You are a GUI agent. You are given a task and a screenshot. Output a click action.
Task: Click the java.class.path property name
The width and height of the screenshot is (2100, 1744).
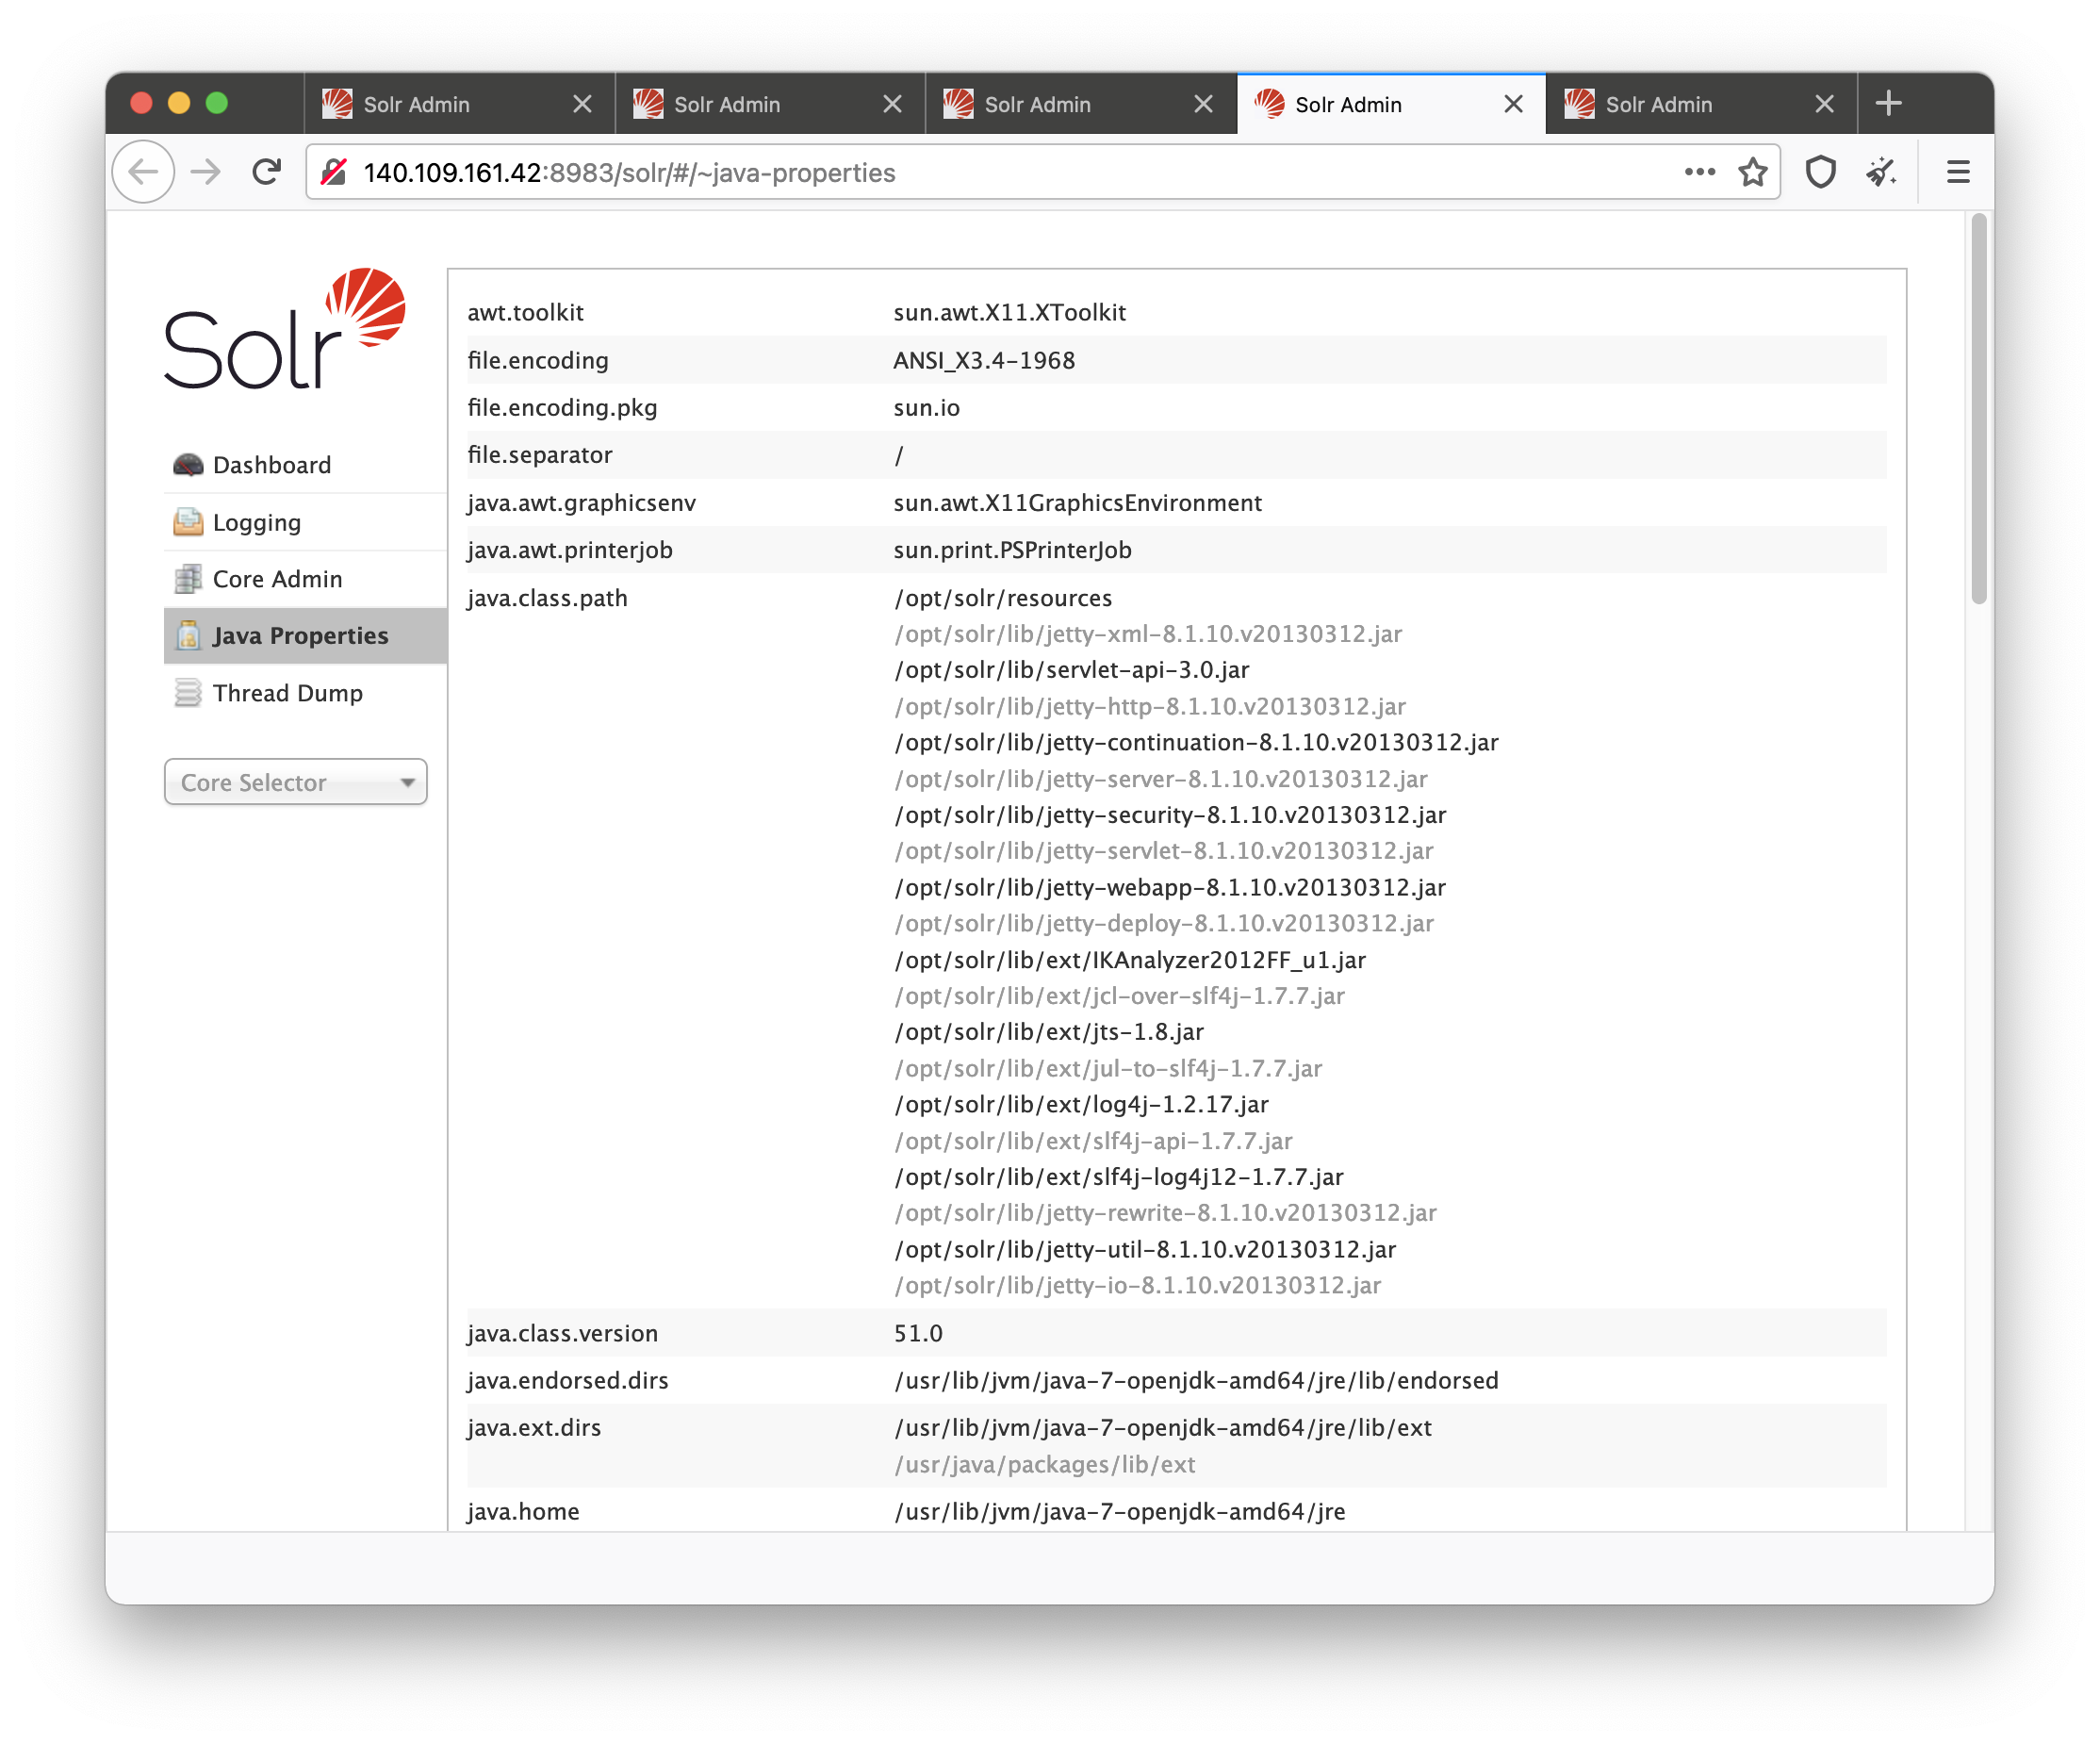(x=547, y=598)
